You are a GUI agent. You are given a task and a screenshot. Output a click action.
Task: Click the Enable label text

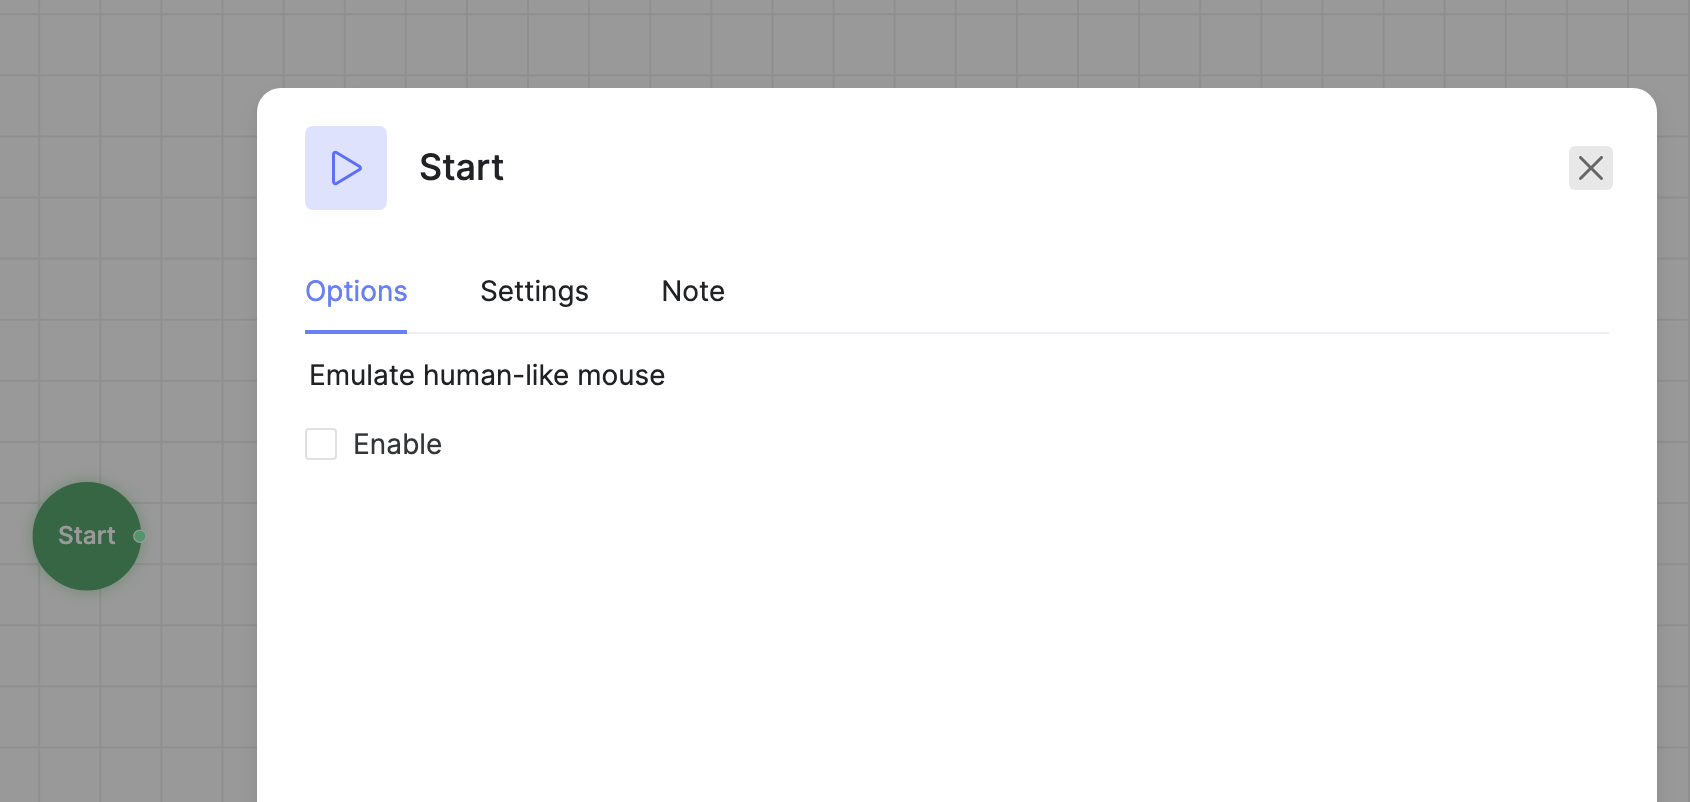(x=397, y=444)
